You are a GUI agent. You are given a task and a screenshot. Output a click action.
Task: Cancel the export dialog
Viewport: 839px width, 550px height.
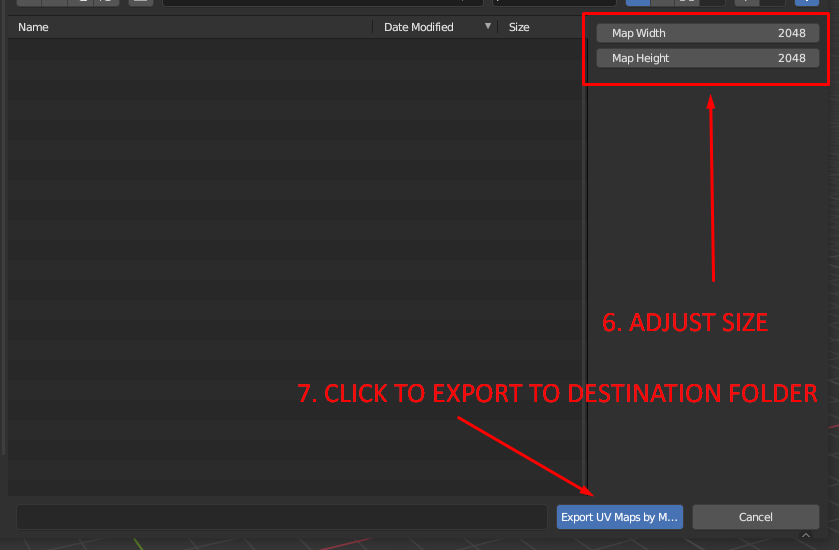pyautogui.click(x=756, y=517)
